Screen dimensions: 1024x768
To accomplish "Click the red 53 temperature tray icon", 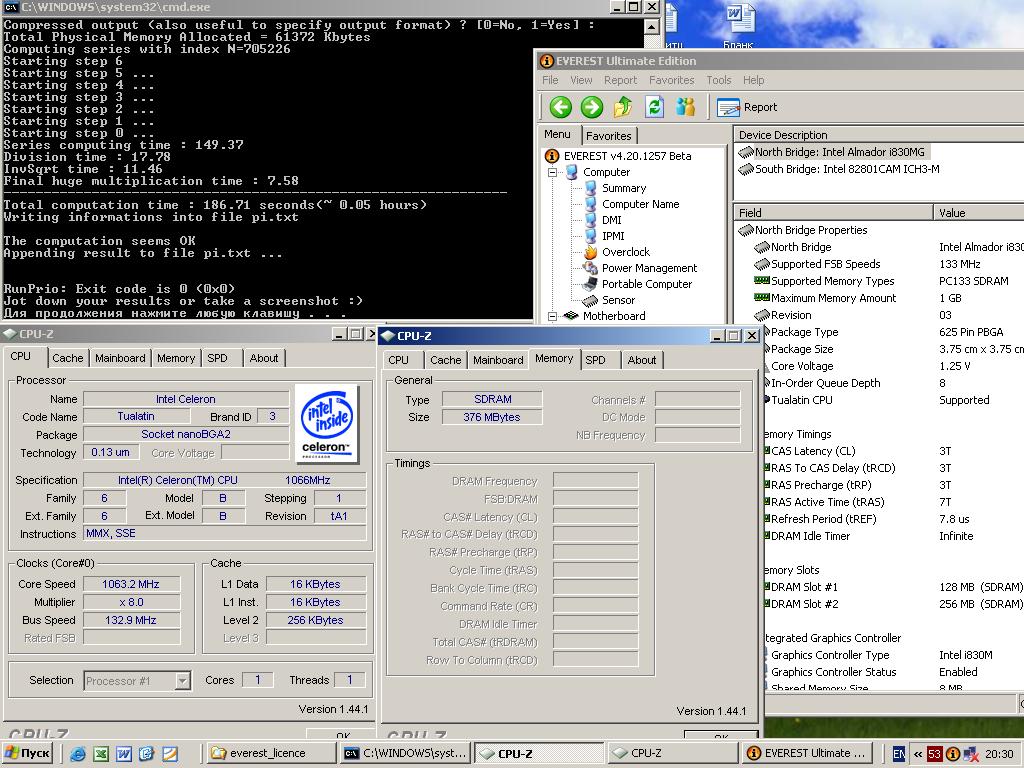I will tap(935, 754).
